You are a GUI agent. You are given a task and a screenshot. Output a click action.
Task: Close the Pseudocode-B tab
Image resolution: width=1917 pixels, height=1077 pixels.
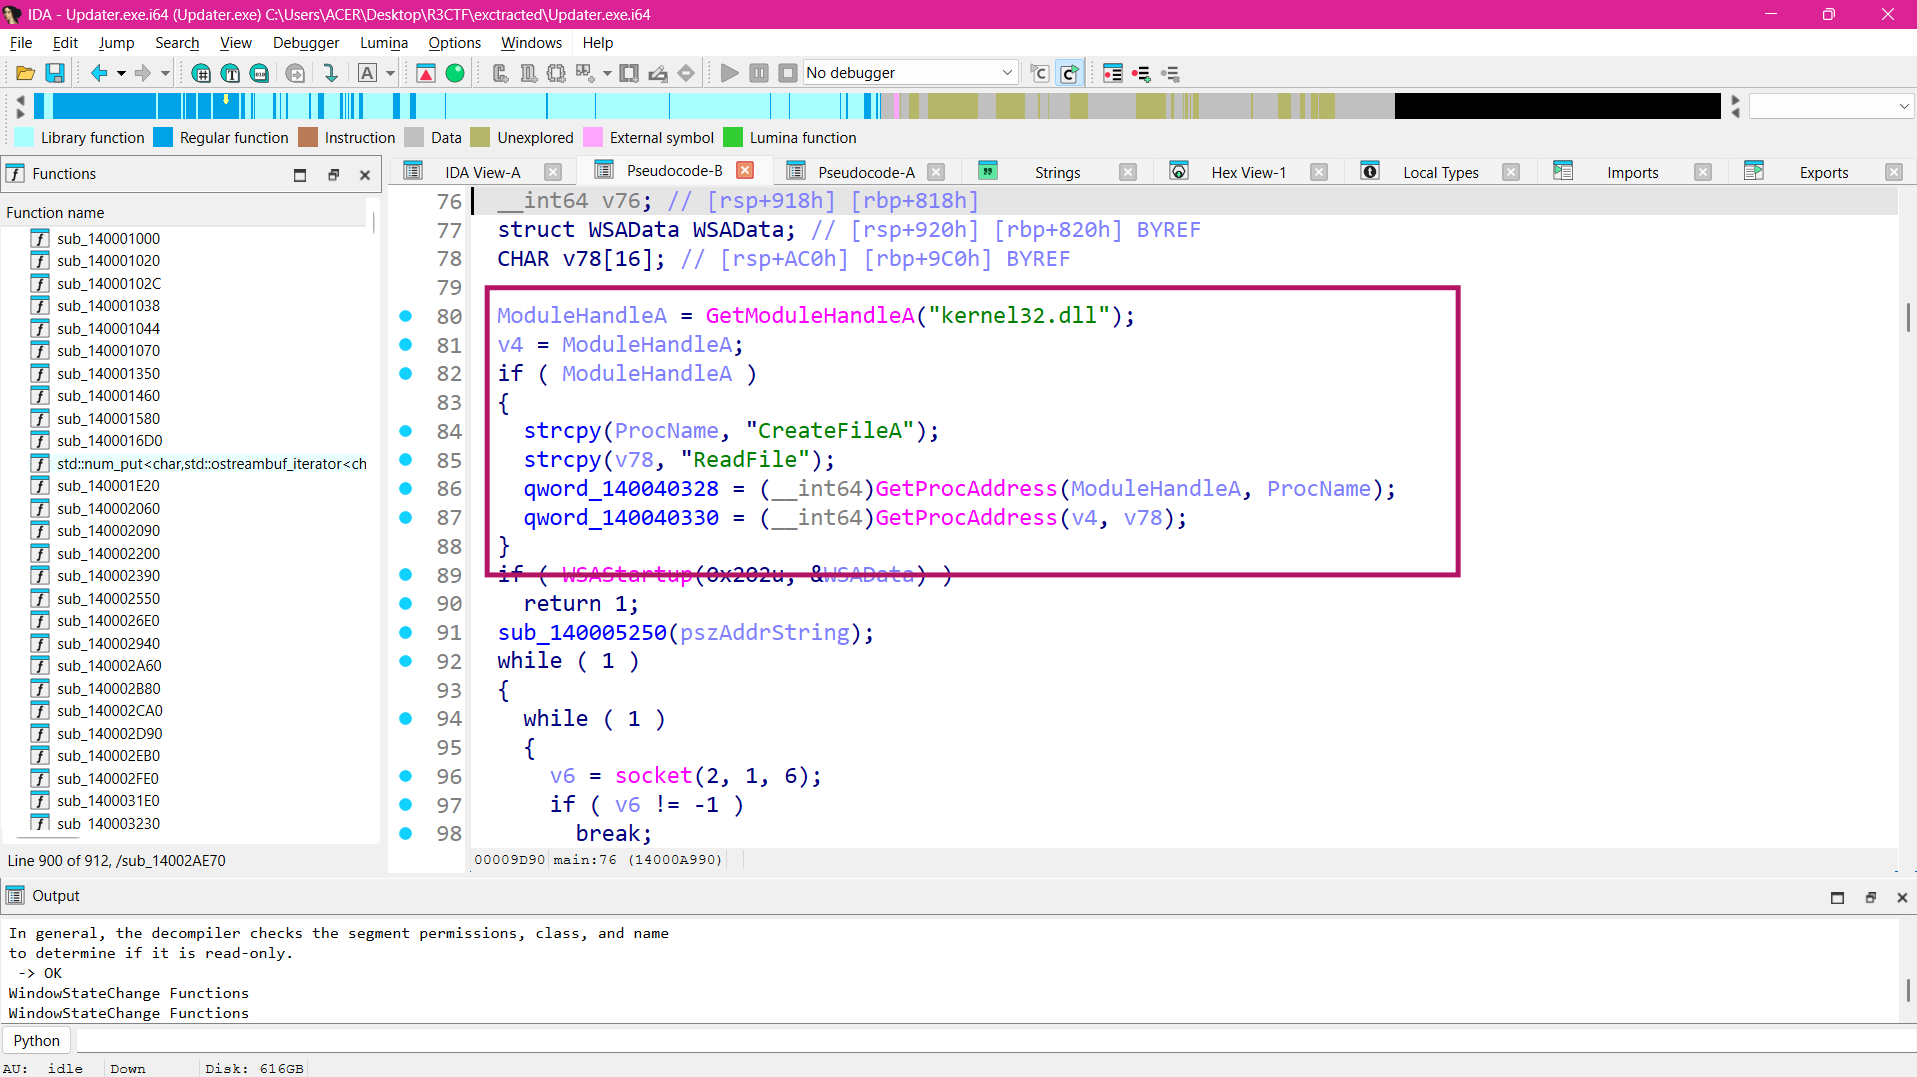point(745,170)
